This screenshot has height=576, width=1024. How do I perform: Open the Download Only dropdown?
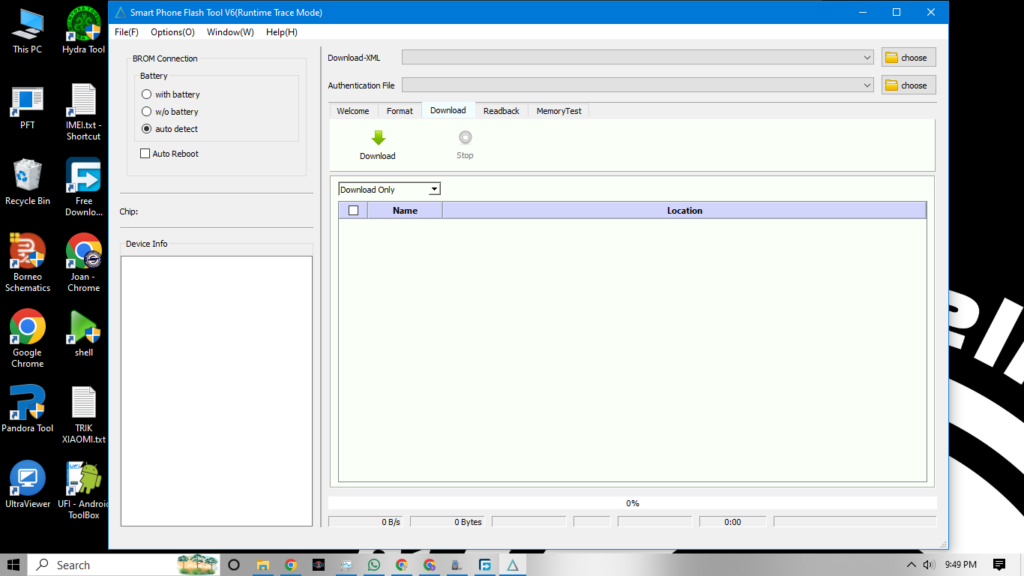[x=433, y=188]
